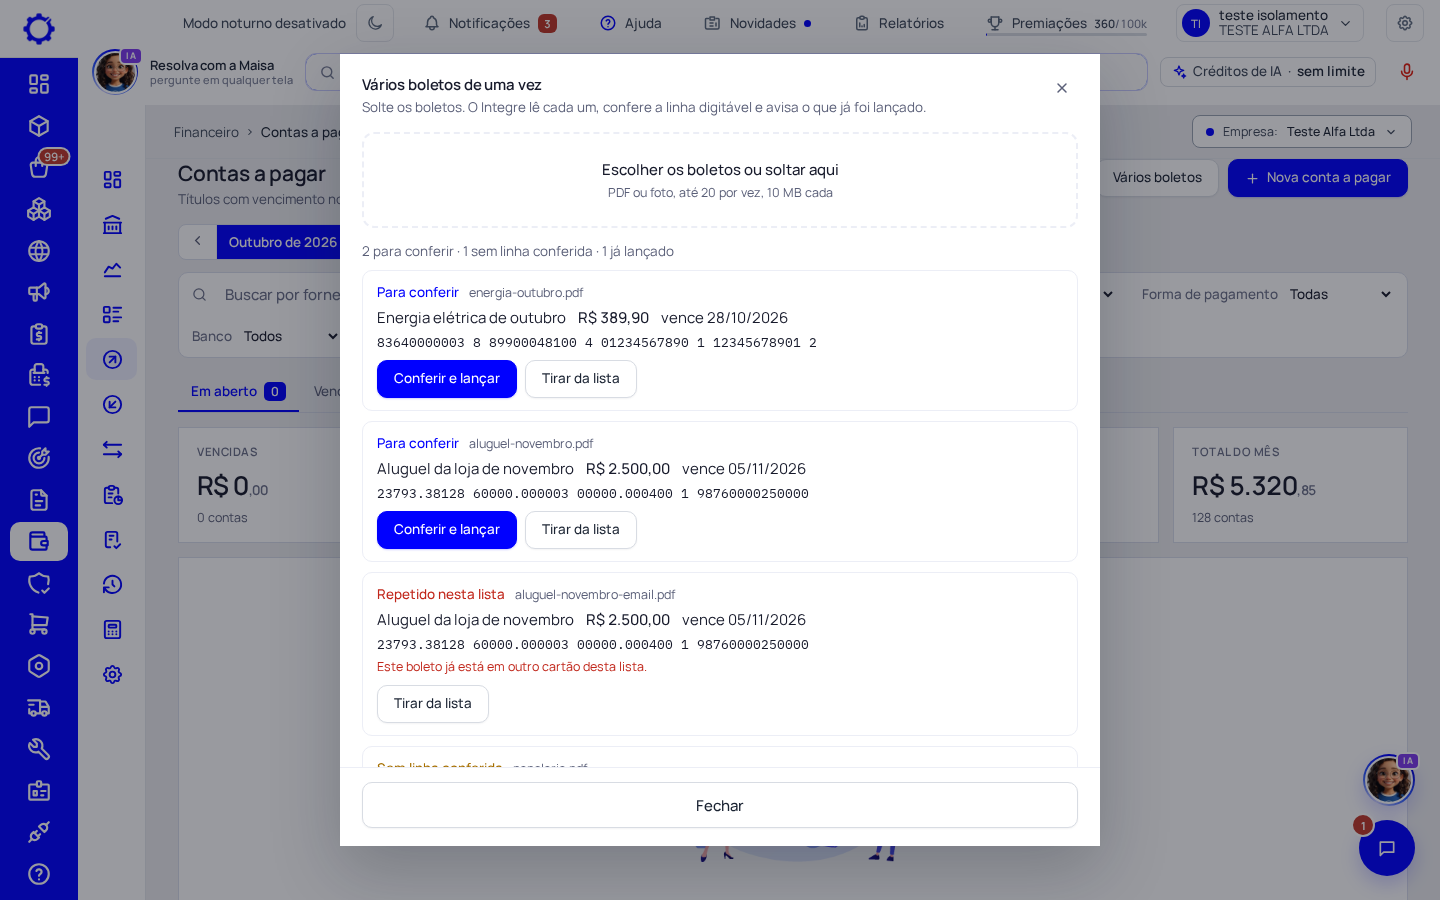This screenshot has height=900, width=1440.
Task: Conferir e lançar the energia-outubro boleto
Action: [447, 379]
